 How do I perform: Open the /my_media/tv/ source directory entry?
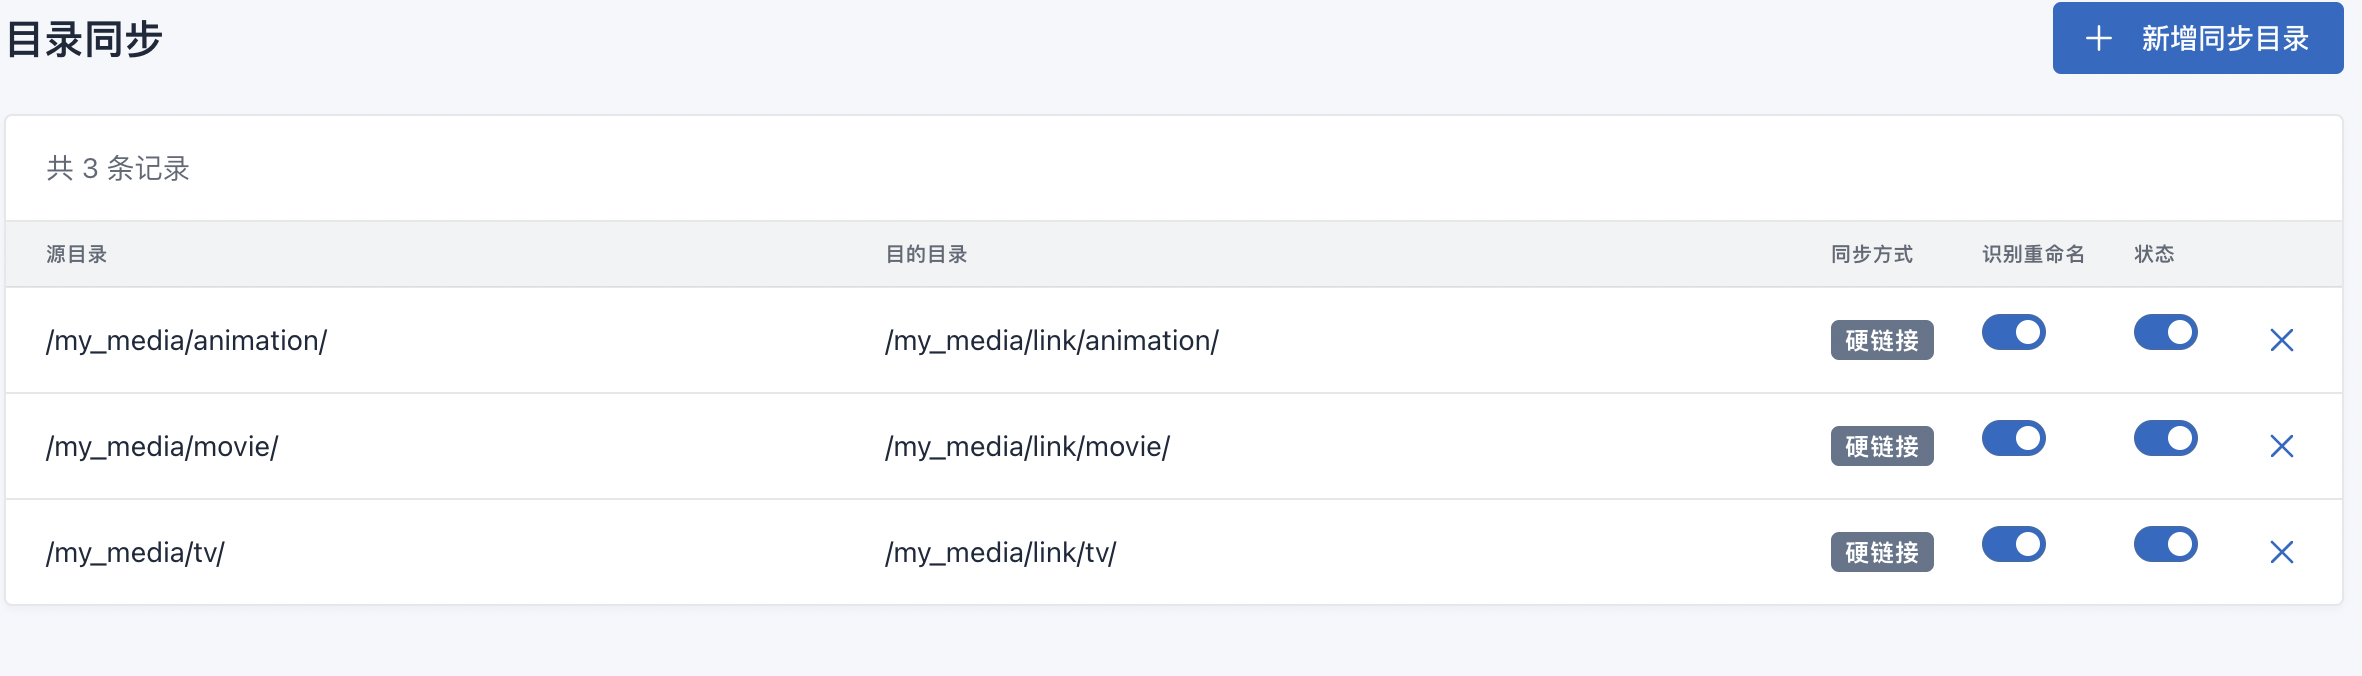point(135,553)
